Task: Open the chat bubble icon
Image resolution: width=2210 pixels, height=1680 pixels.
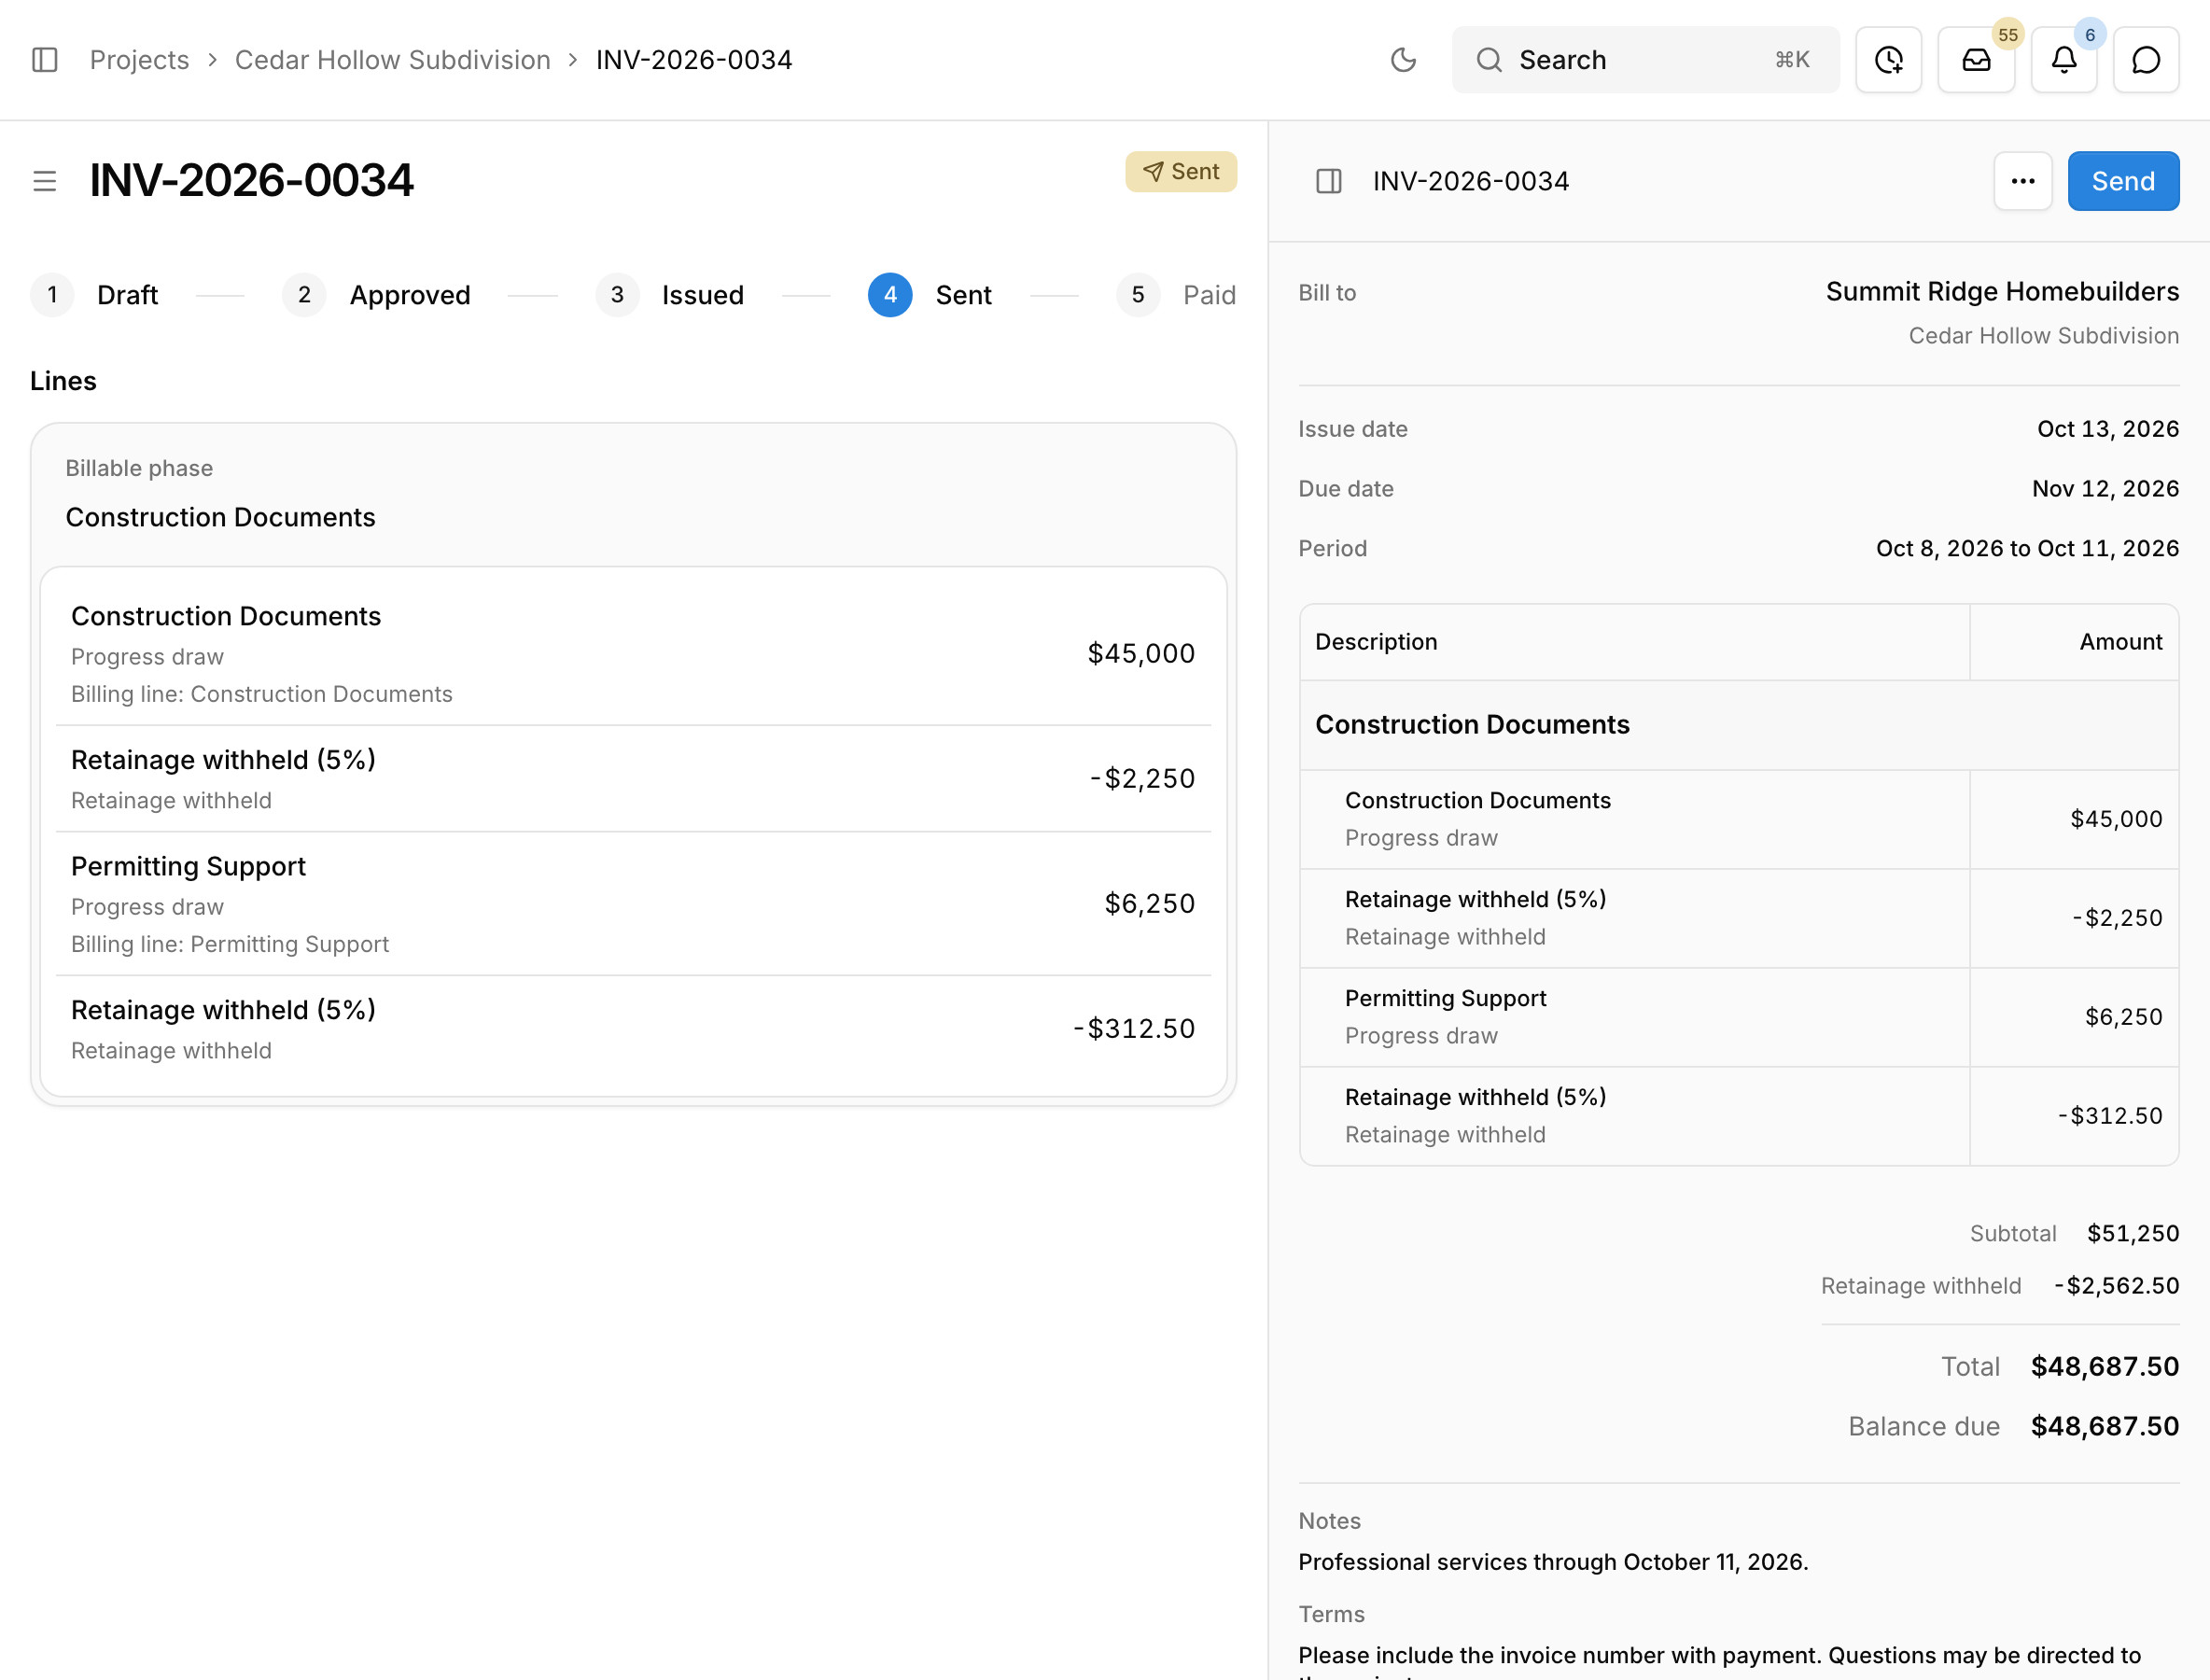Action: tap(2146, 60)
